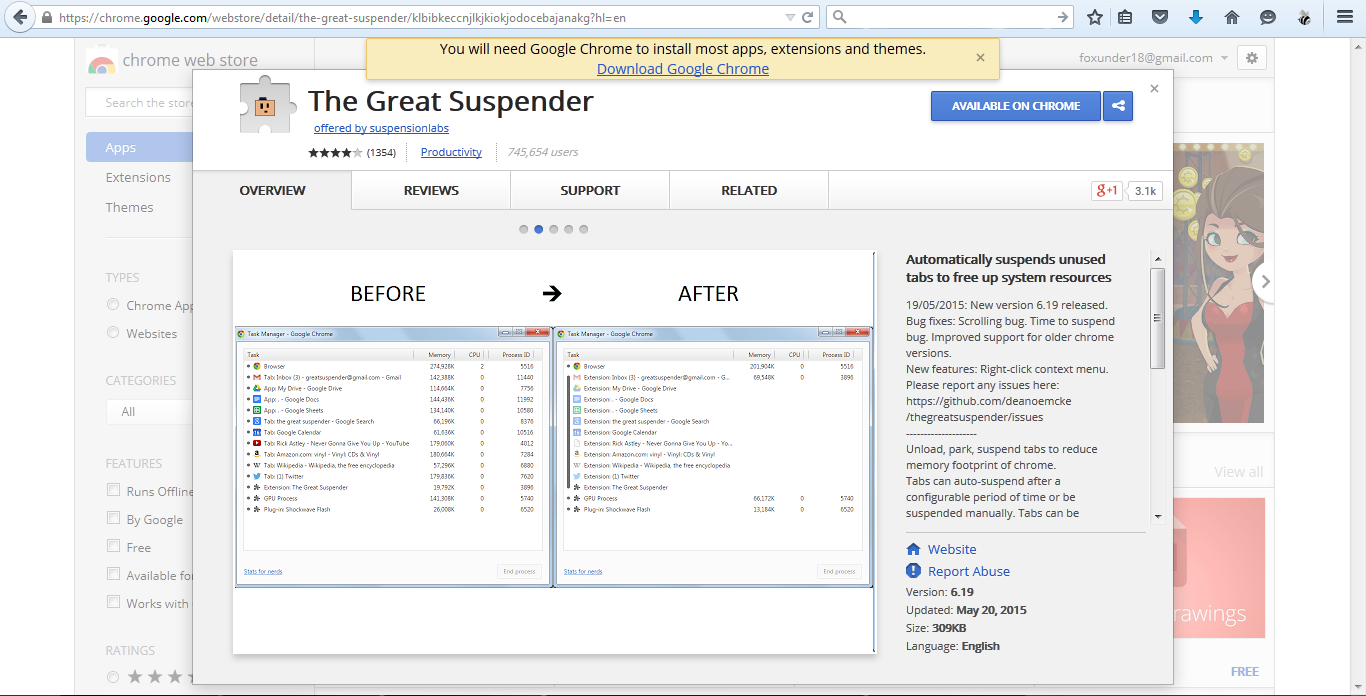The height and width of the screenshot is (696, 1366).
Task: Click the magnifier icon in browser search box
Action: [839, 17]
